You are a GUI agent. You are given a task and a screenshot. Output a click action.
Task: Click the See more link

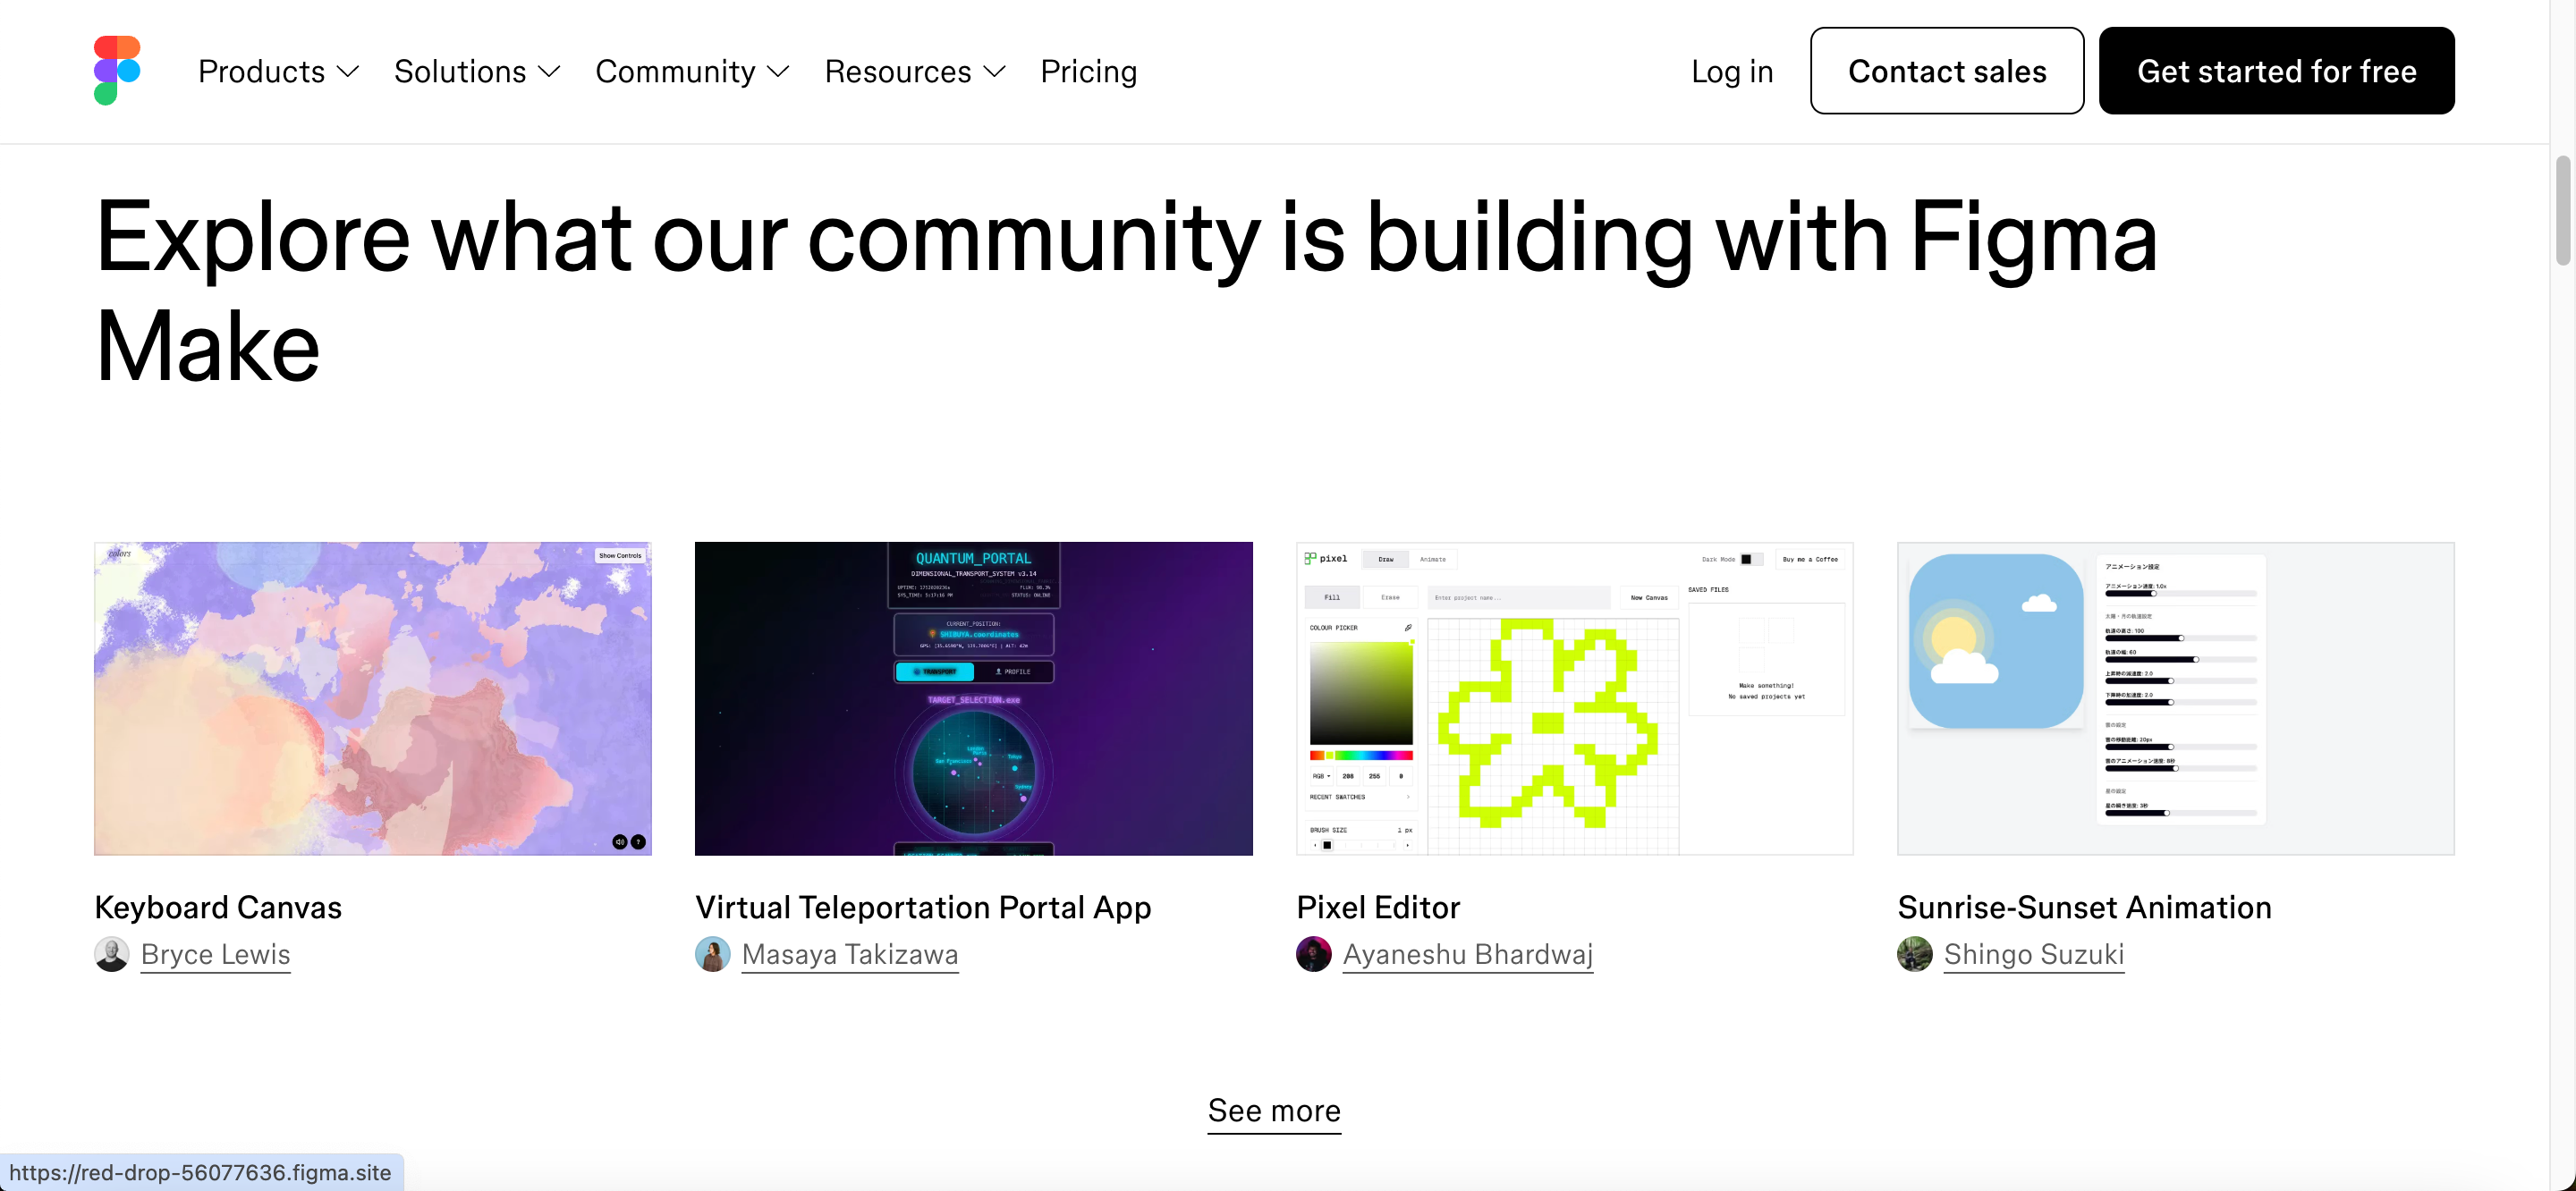1273,1110
